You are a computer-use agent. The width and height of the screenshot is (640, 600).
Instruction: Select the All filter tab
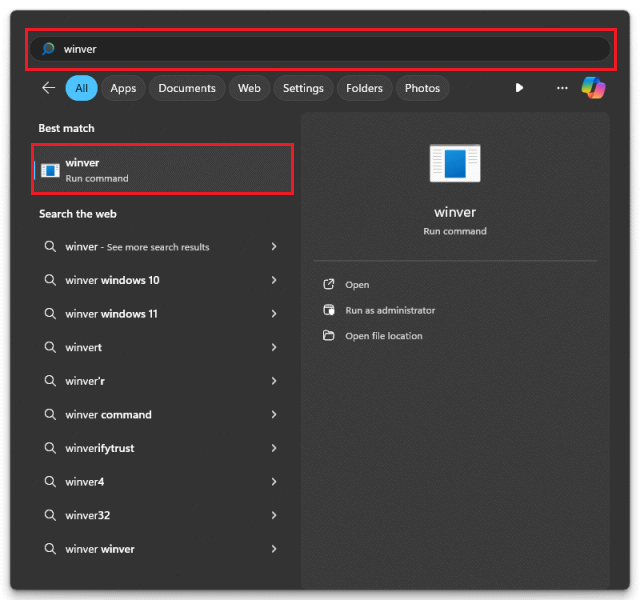pyautogui.click(x=81, y=88)
